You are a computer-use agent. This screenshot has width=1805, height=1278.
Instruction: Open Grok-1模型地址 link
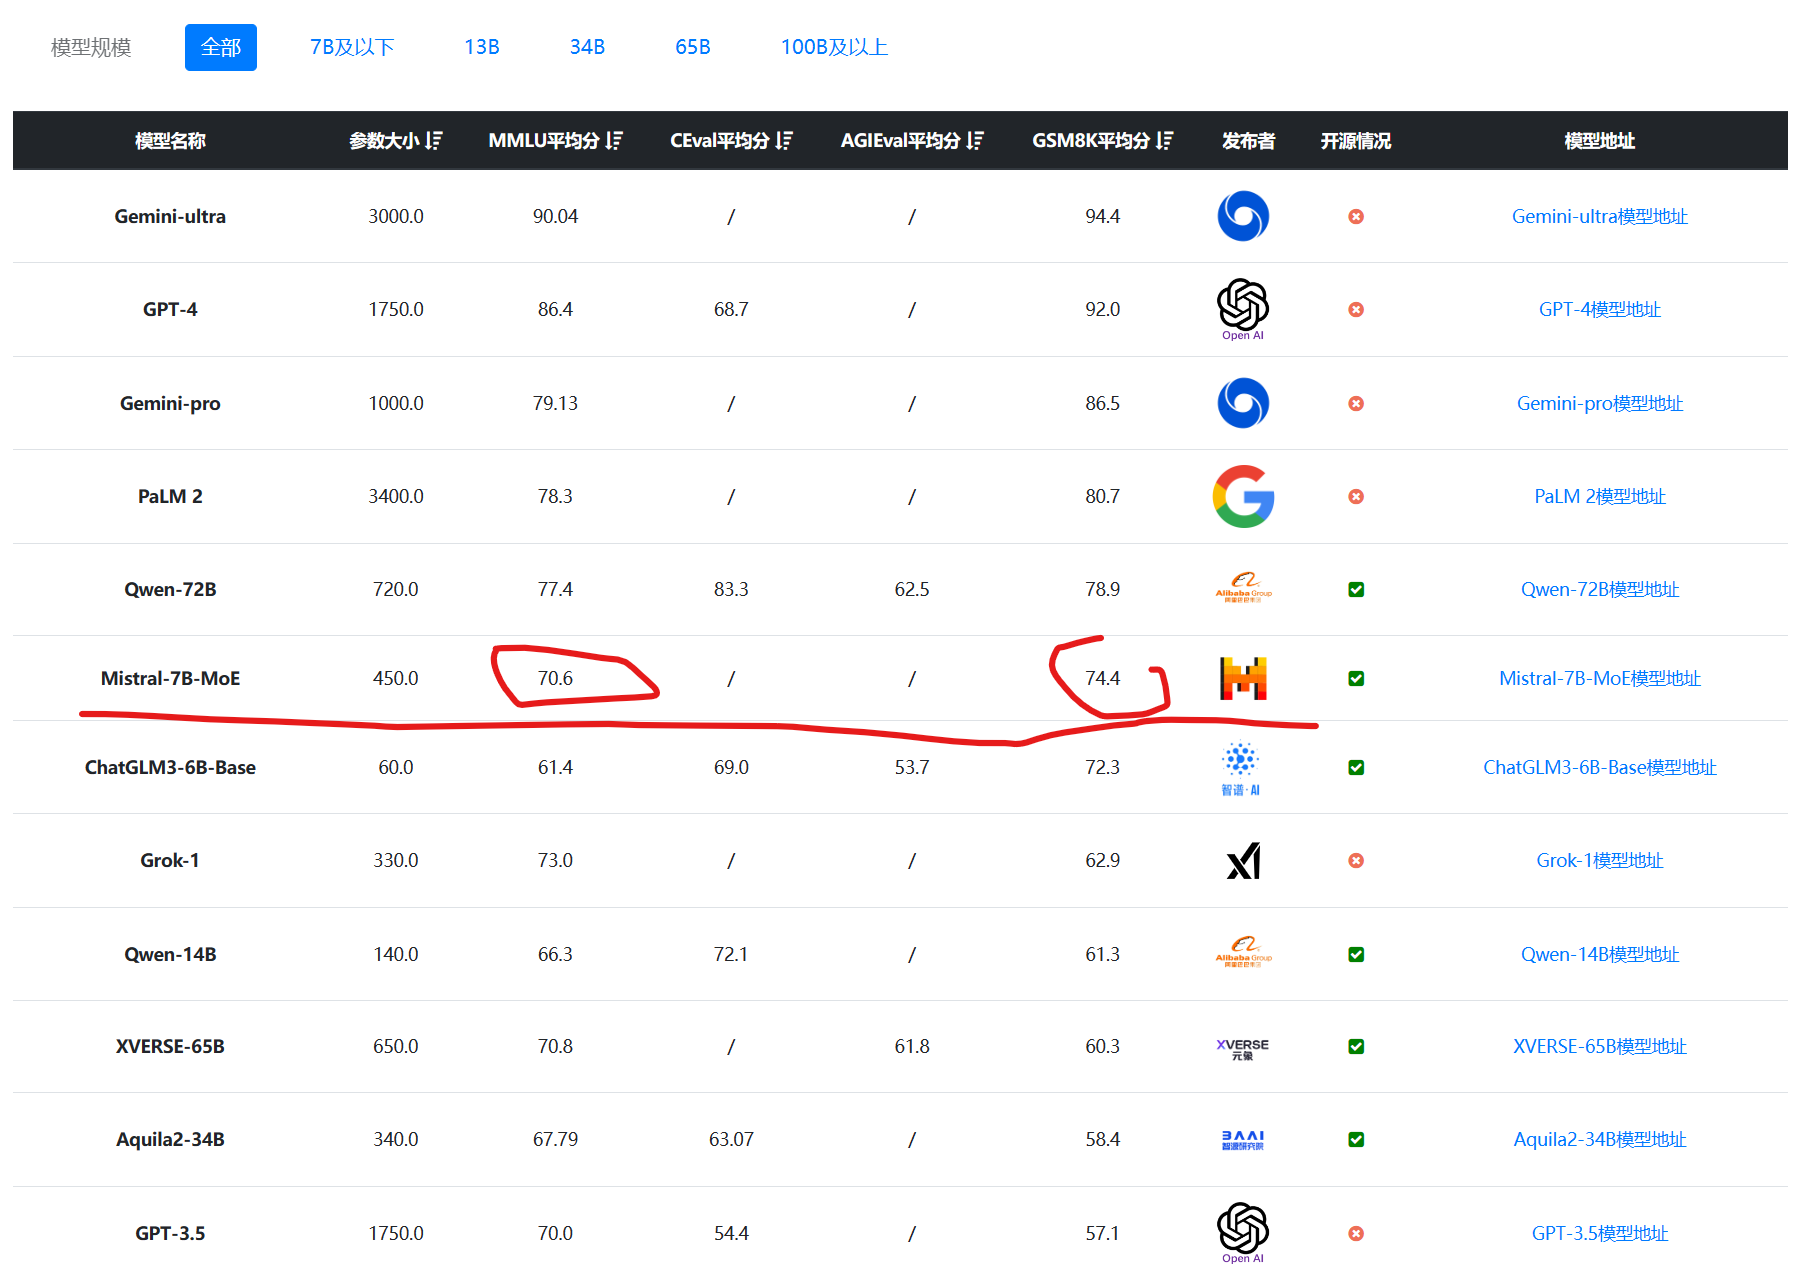pos(1600,860)
